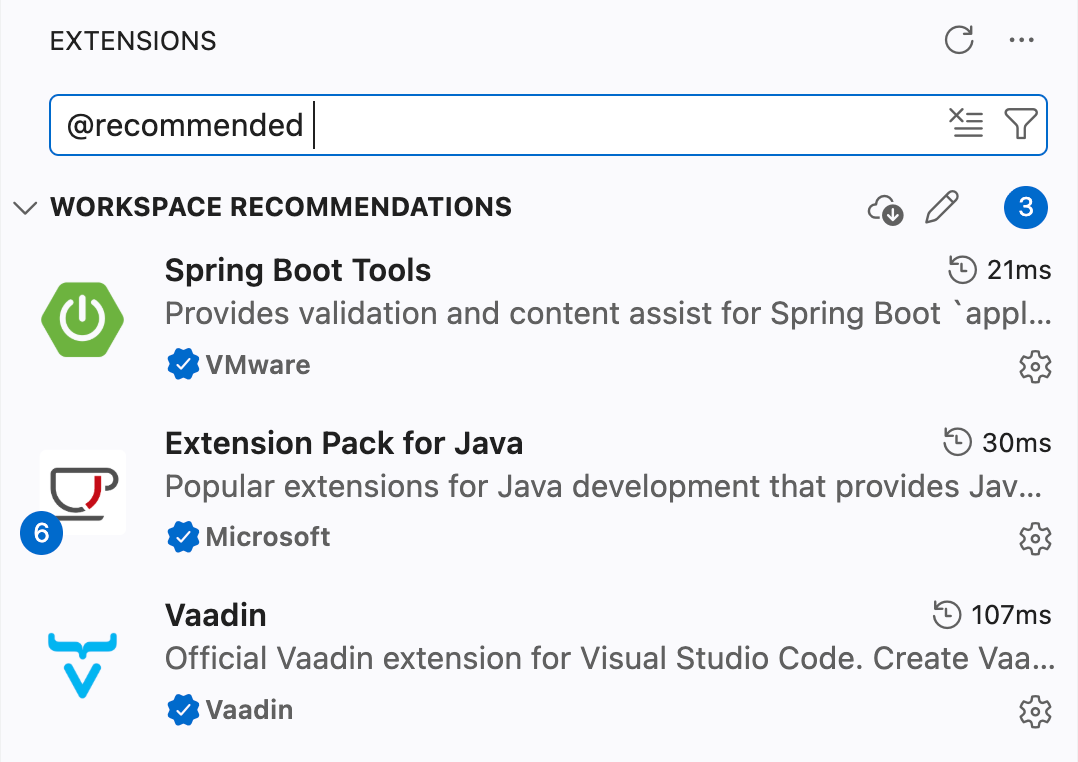Install all workspace recommended extensions cloud icon
The image size is (1078, 762).
(886, 208)
